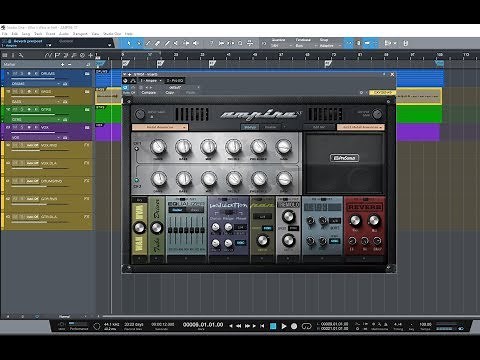Click Return to Zero in transport
This screenshot has height=360, width=480.
pos(262,326)
